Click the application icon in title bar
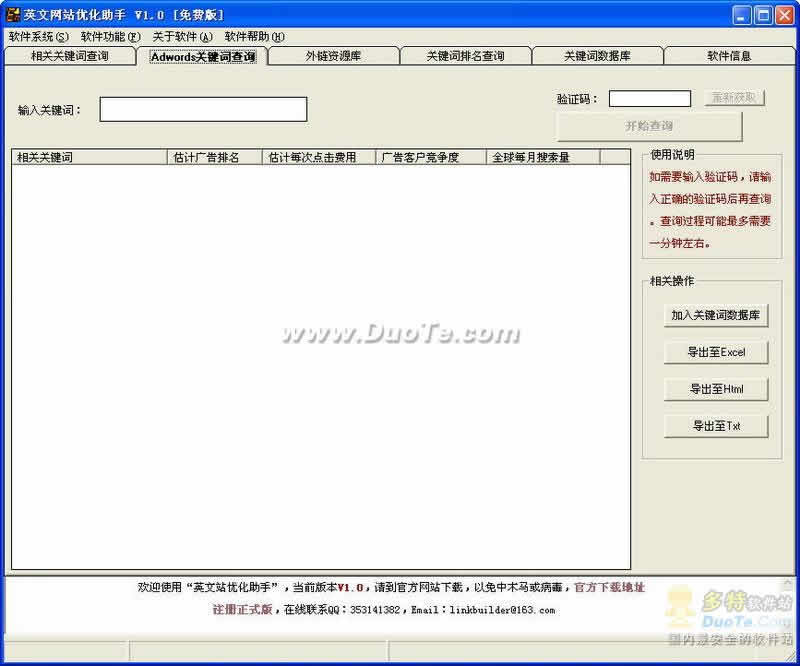Screen dimensions: 800x666 (x=13, y=15)
